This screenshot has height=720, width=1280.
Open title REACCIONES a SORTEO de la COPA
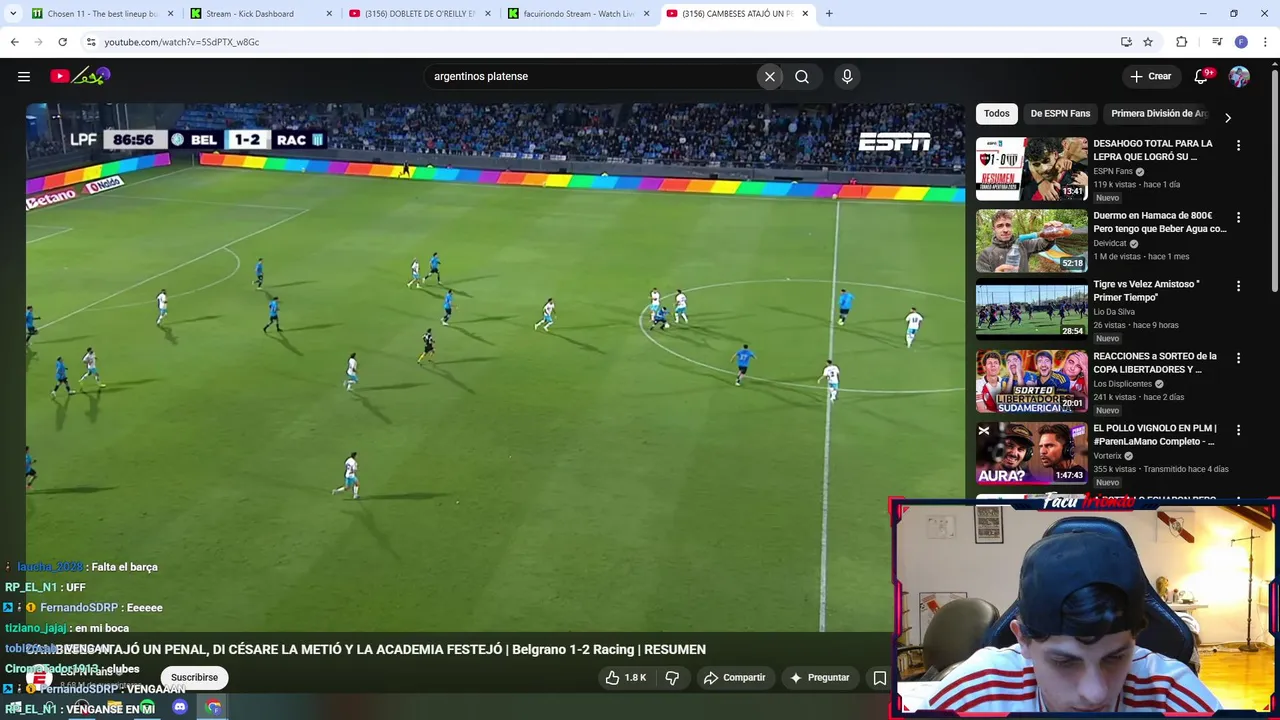1155,362
